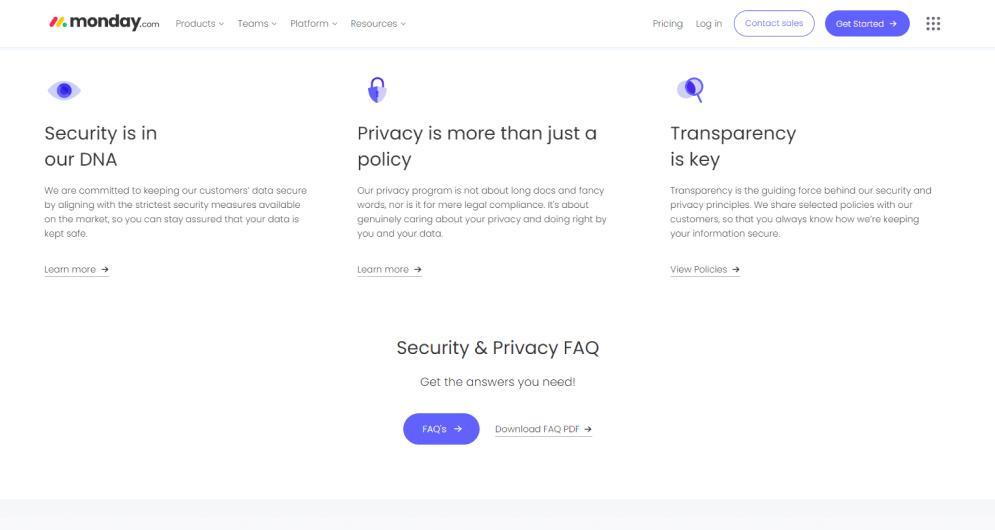
Task: Expand the Teams dropdown menu
Action: click(x=257, y=24)
